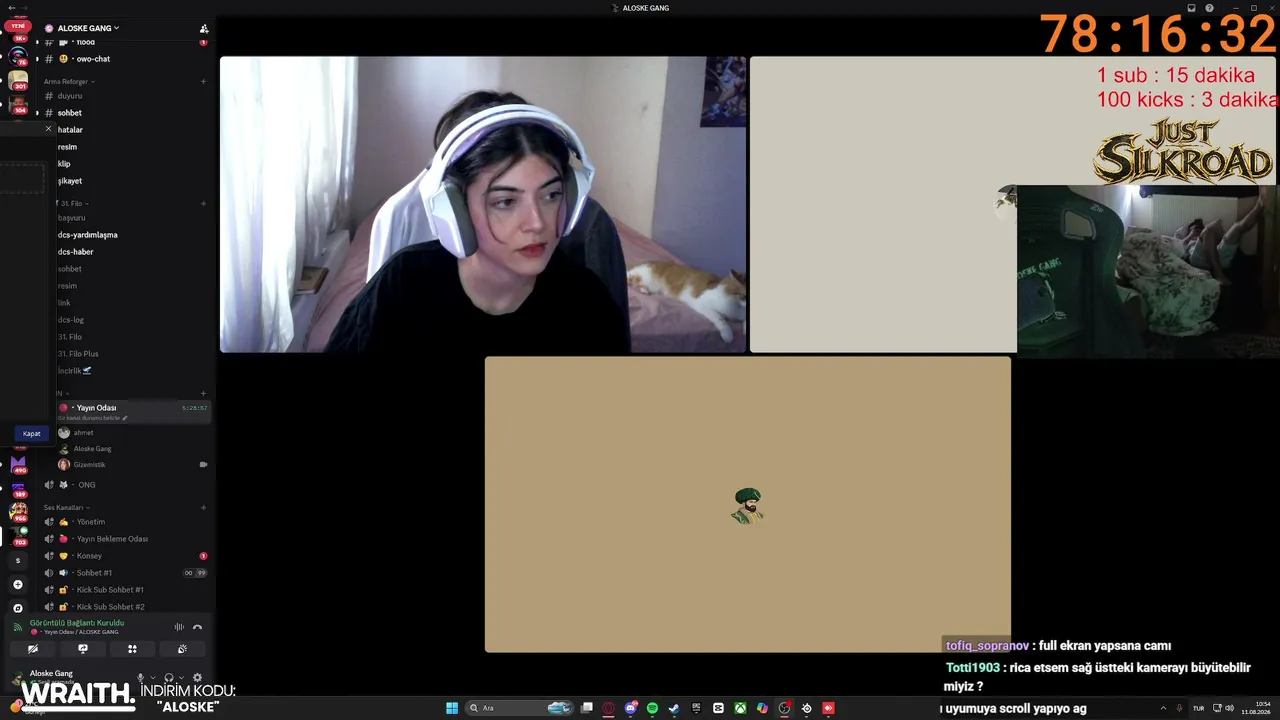Screen dimensions: 1280x720
Task: Open the soundboard
Action: [x=182, y=649]
